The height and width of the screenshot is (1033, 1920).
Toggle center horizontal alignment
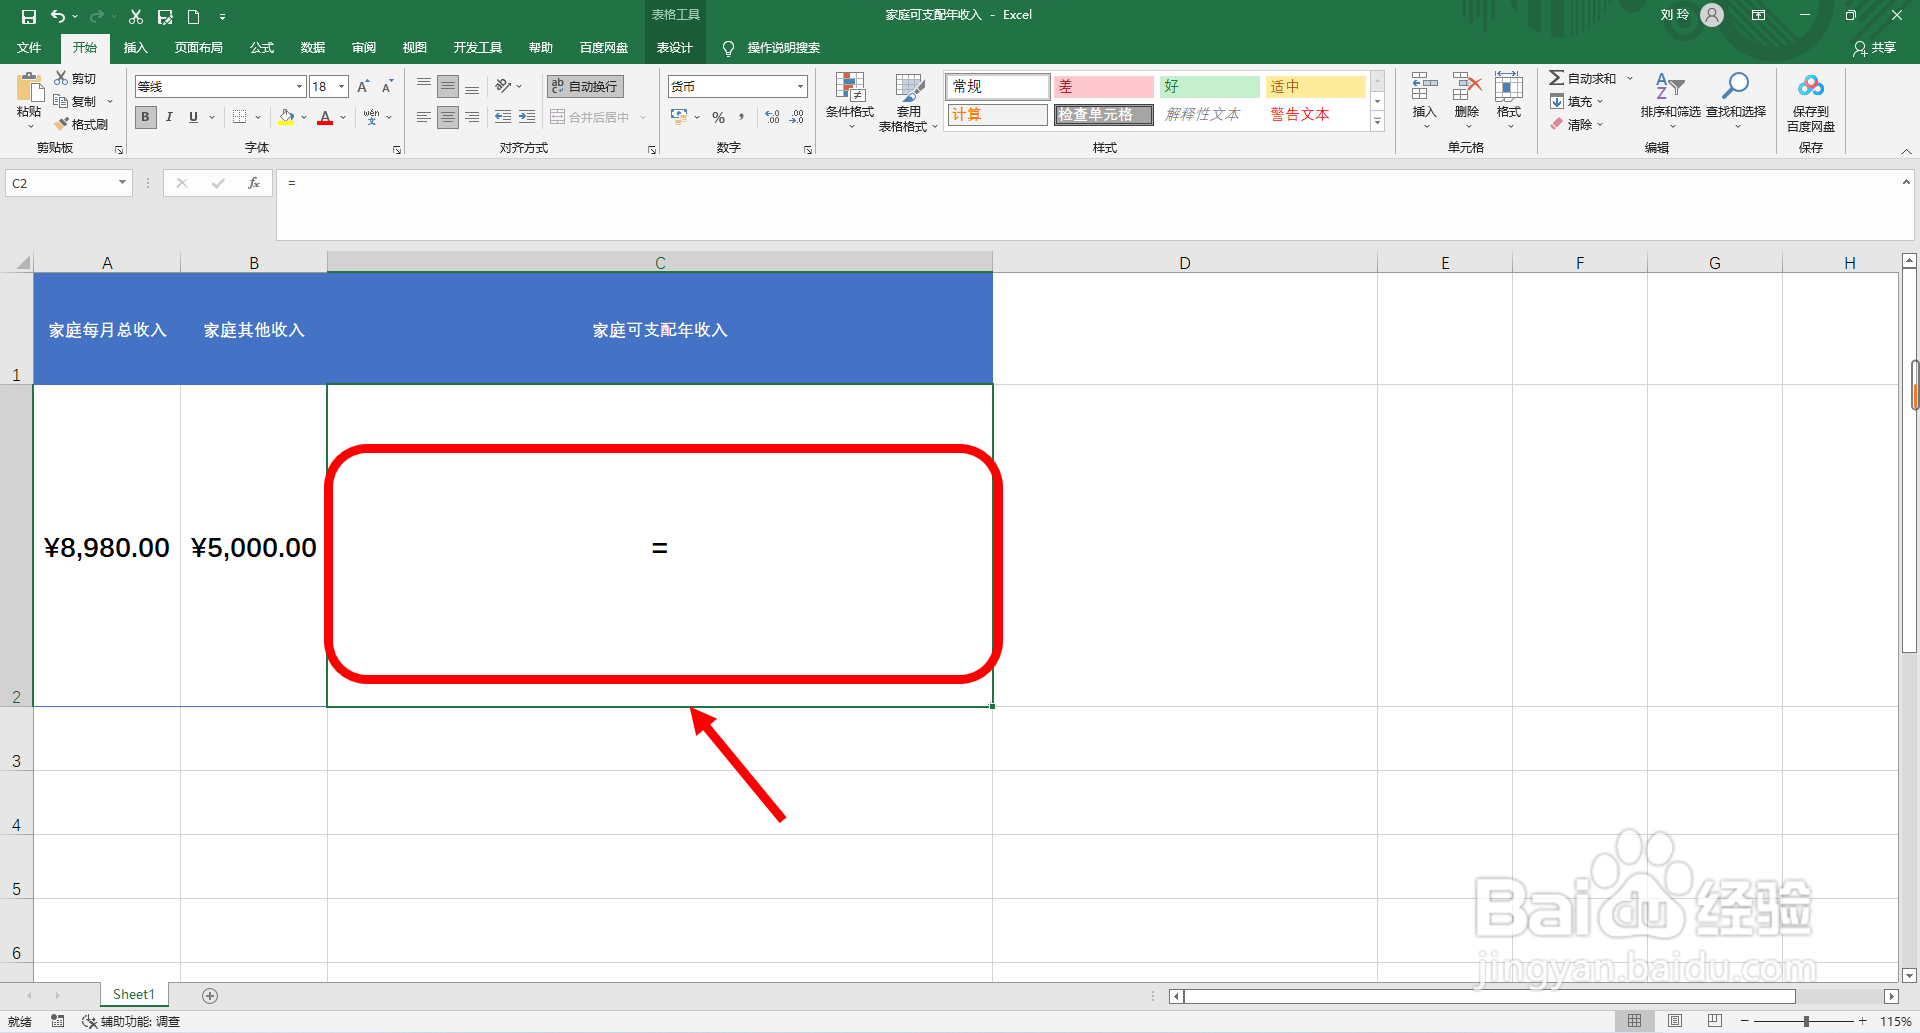(x=448, y=117)
